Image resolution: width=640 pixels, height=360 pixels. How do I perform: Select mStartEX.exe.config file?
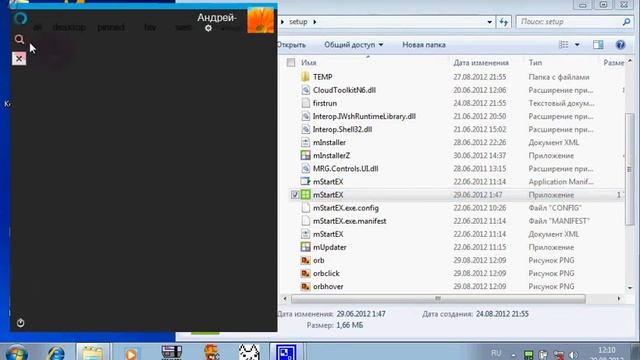346,208
